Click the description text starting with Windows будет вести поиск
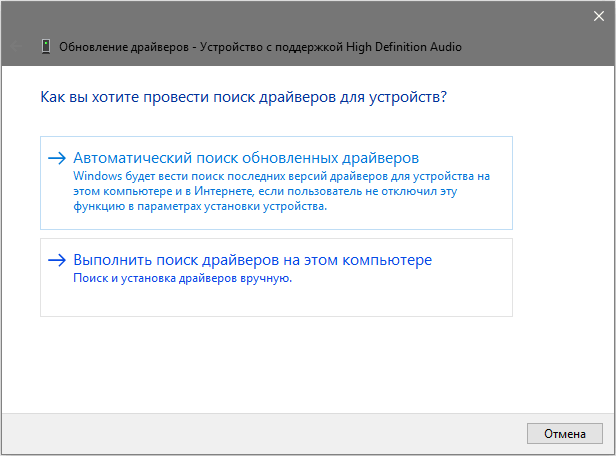Image resolution: width=616 pixels, height=456 pixels. point(281,176)
